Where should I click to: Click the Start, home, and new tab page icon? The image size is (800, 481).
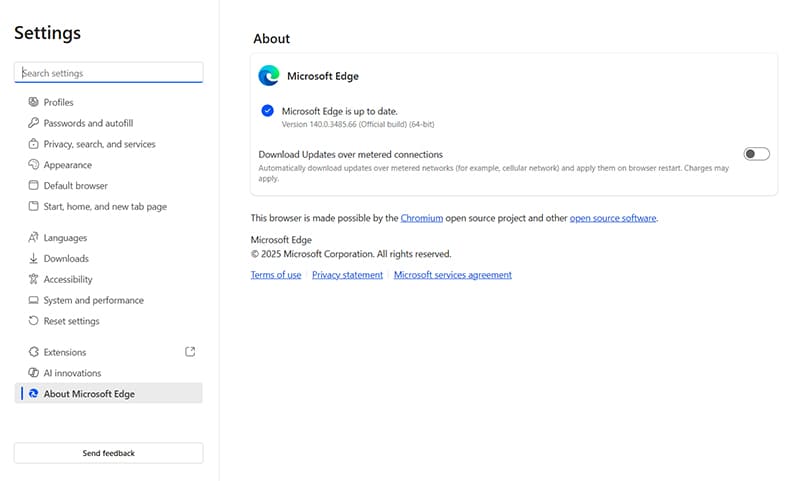point(33,207)
